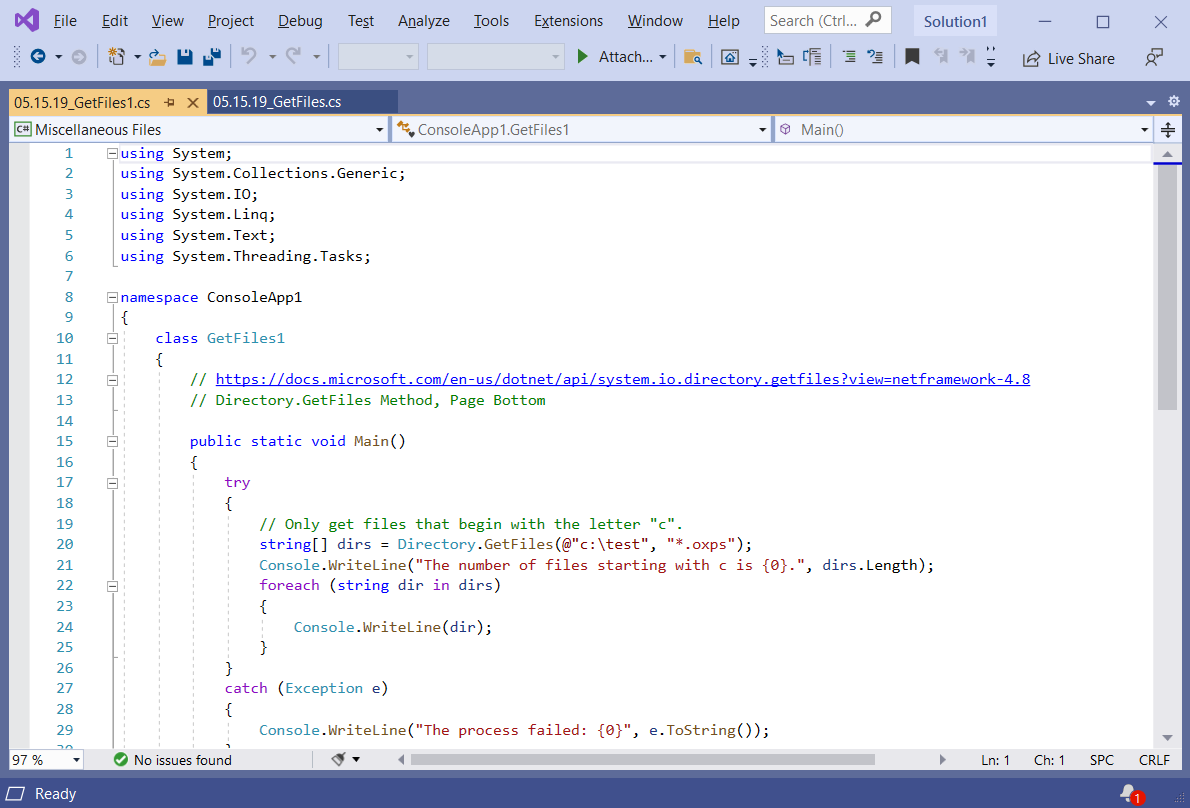Screen dimensions: 1190x808
Task: Decrease line indent icon
Action: [849, 56]
